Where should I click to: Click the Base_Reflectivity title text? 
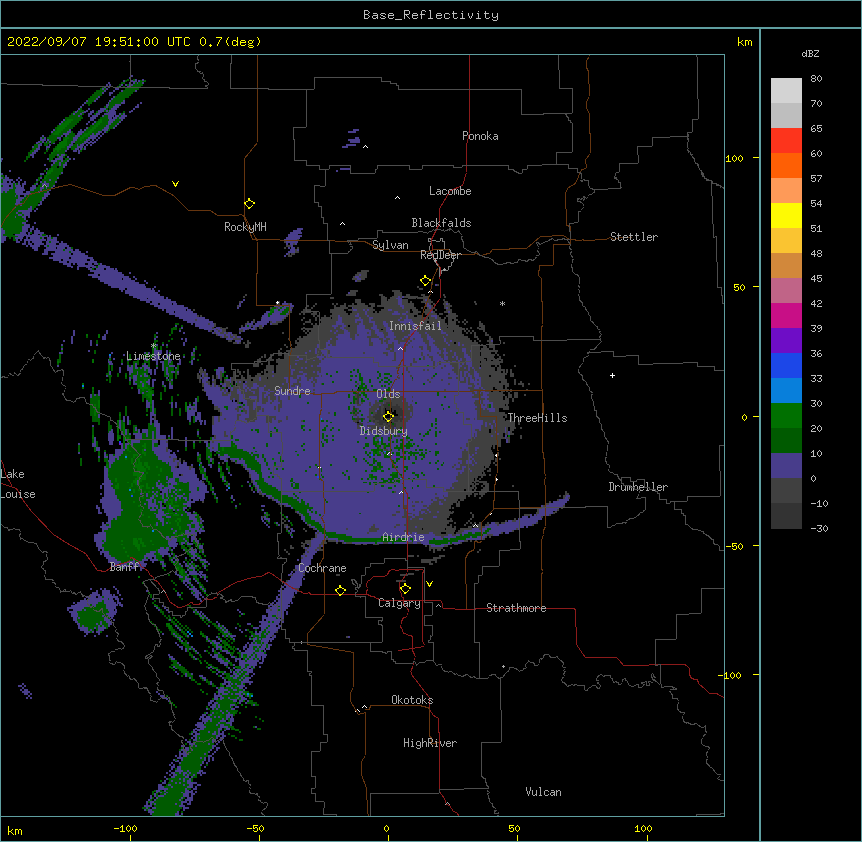tap(431, 15)
